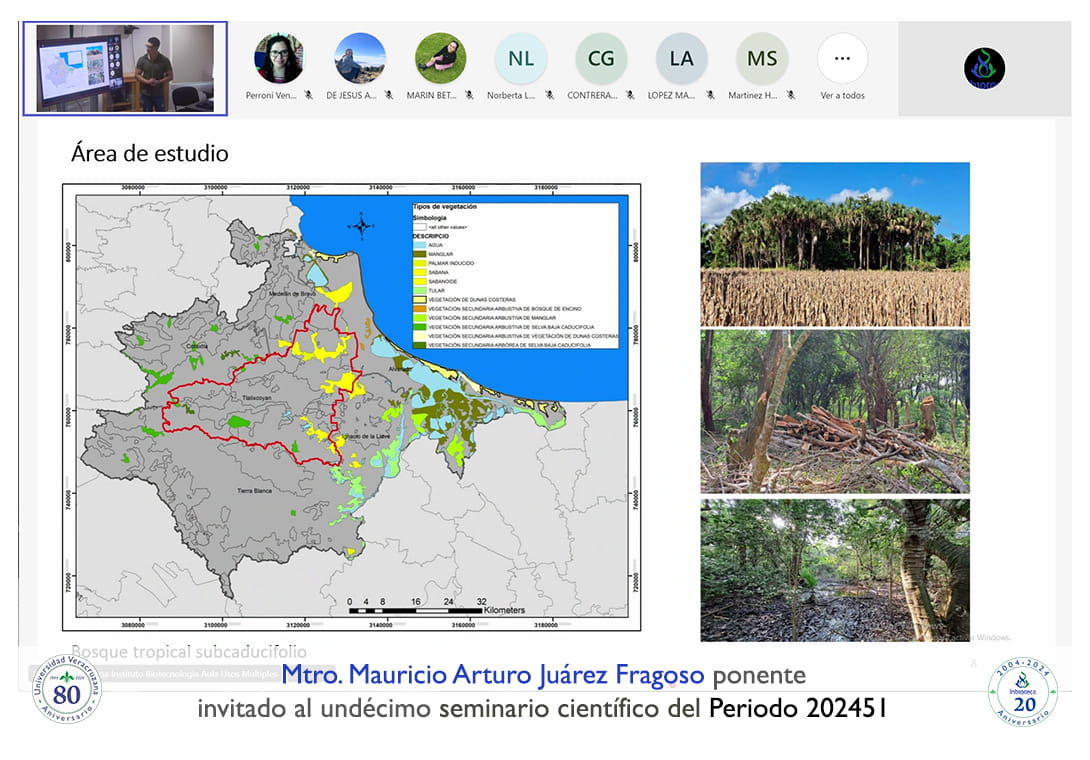Click the palm grove photo on the slide
Image resolution: width=1090 pixels, height=760 pixels.
click(x=835, y=244)
